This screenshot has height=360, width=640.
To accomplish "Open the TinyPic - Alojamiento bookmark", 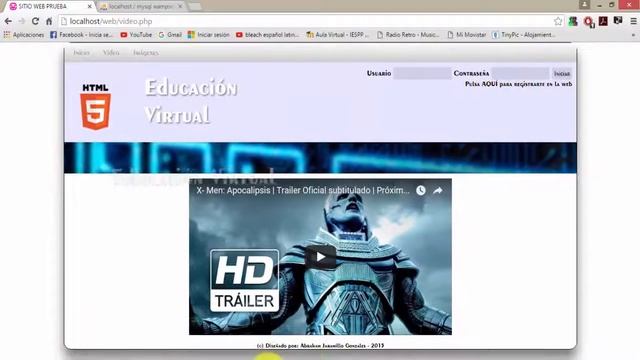I will tap(524, 35).
